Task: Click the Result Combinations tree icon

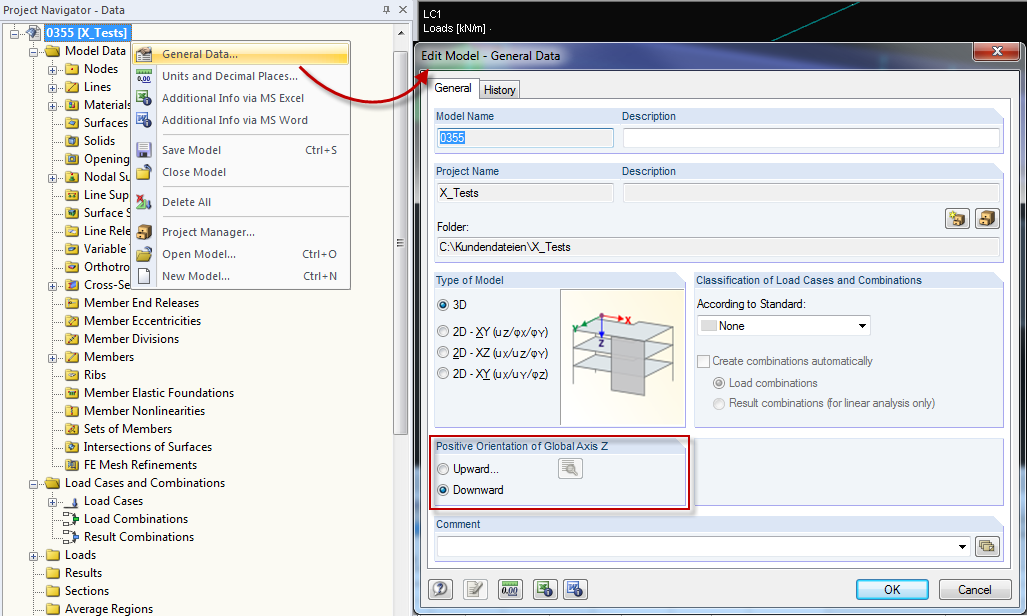Action: click(x=71, y=537)
